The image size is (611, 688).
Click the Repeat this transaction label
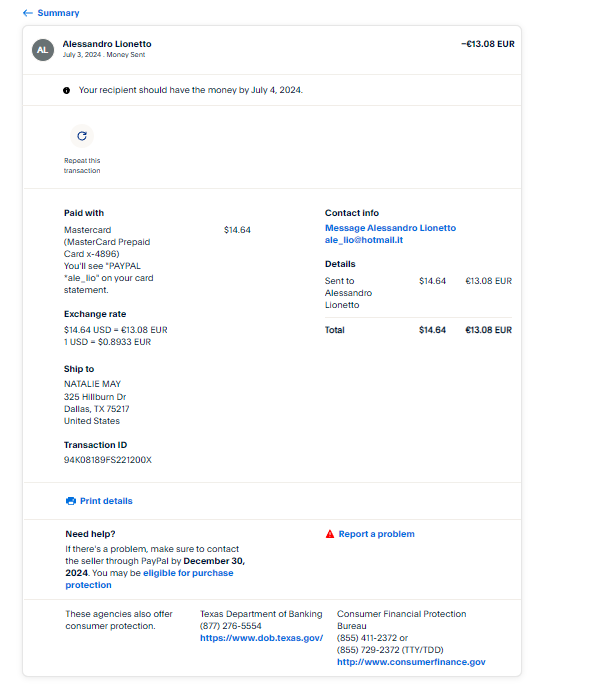[x=82, y=165]
